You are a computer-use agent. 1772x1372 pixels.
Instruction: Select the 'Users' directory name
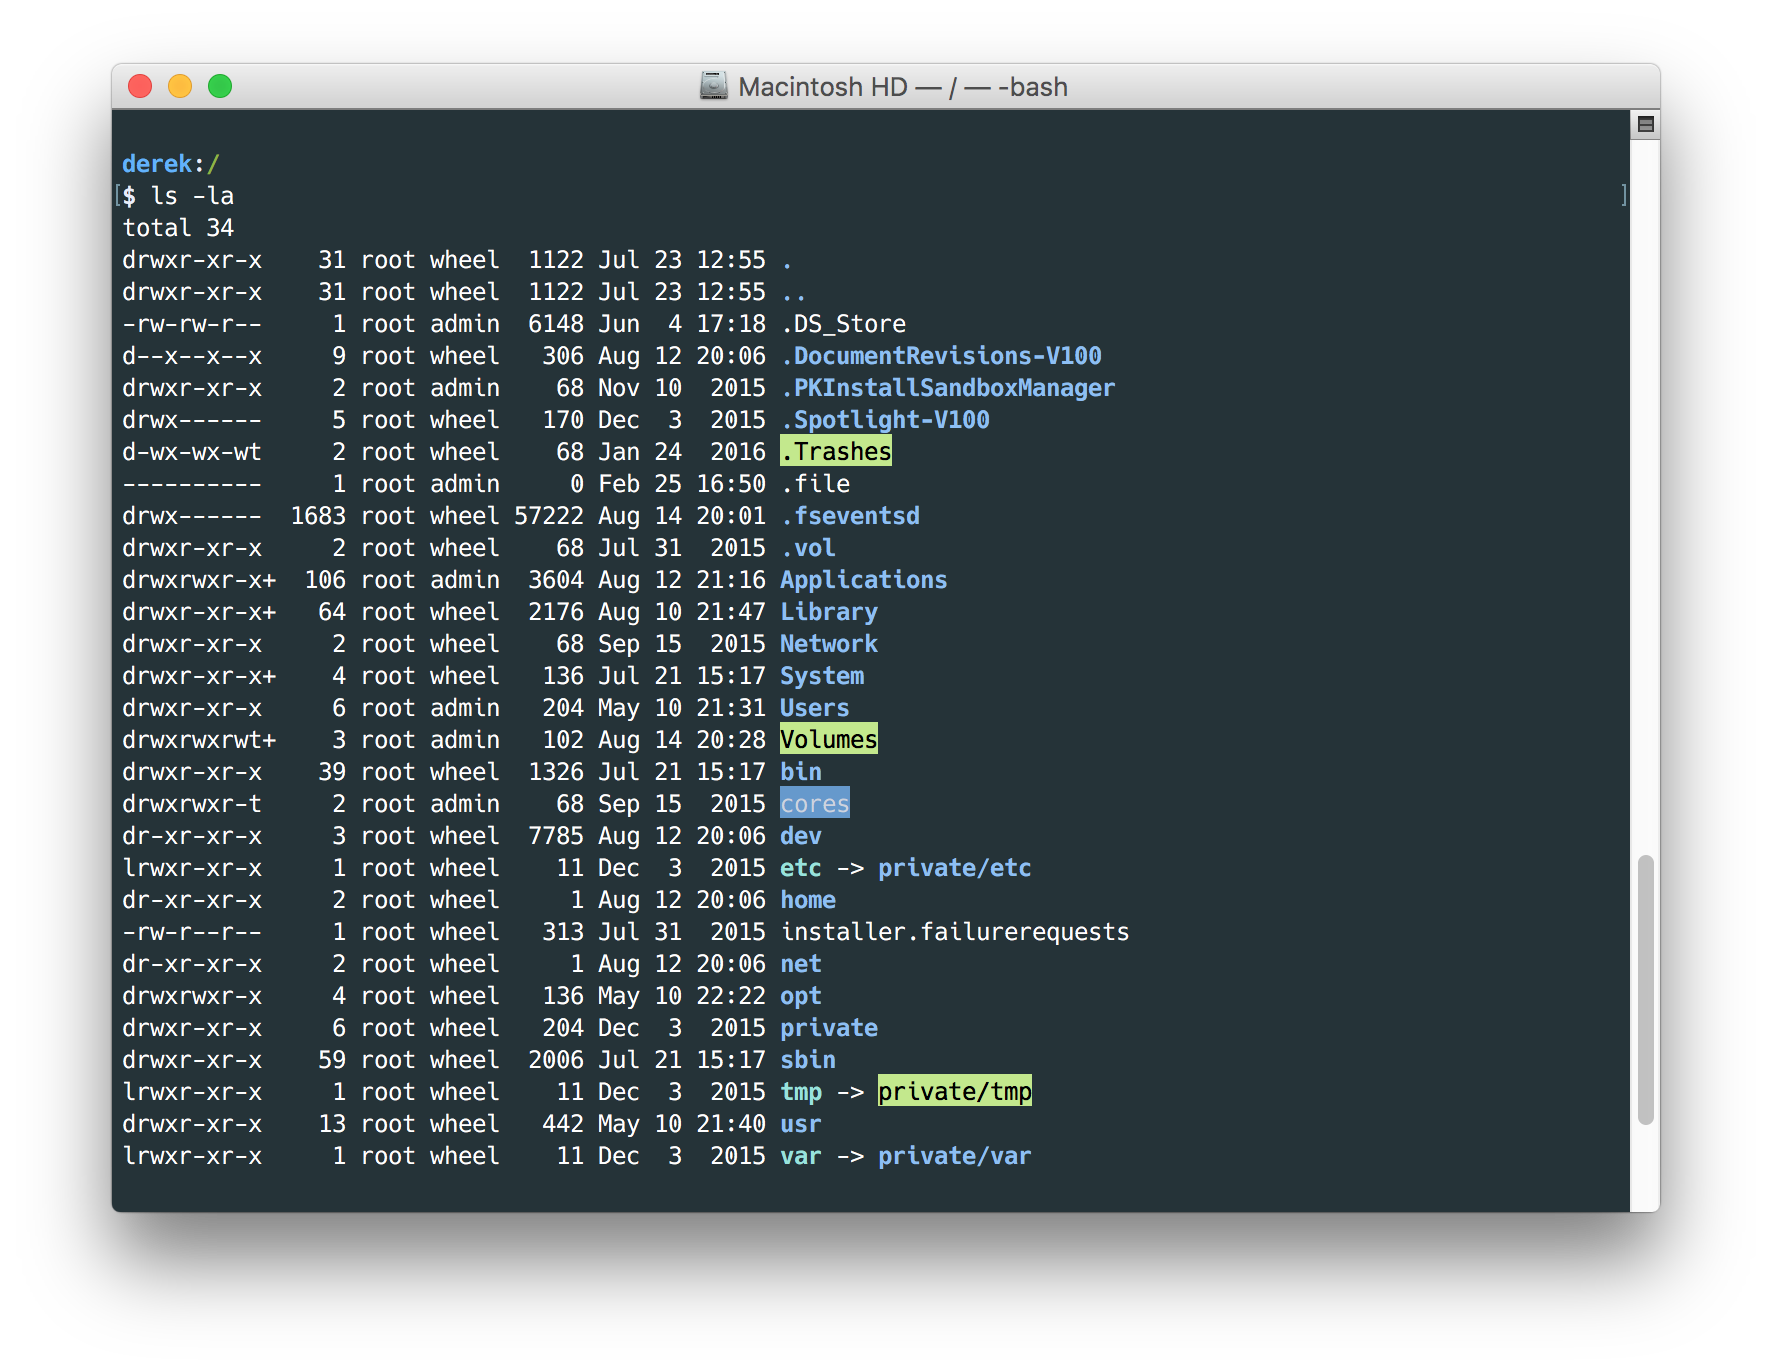click(815, 708)
